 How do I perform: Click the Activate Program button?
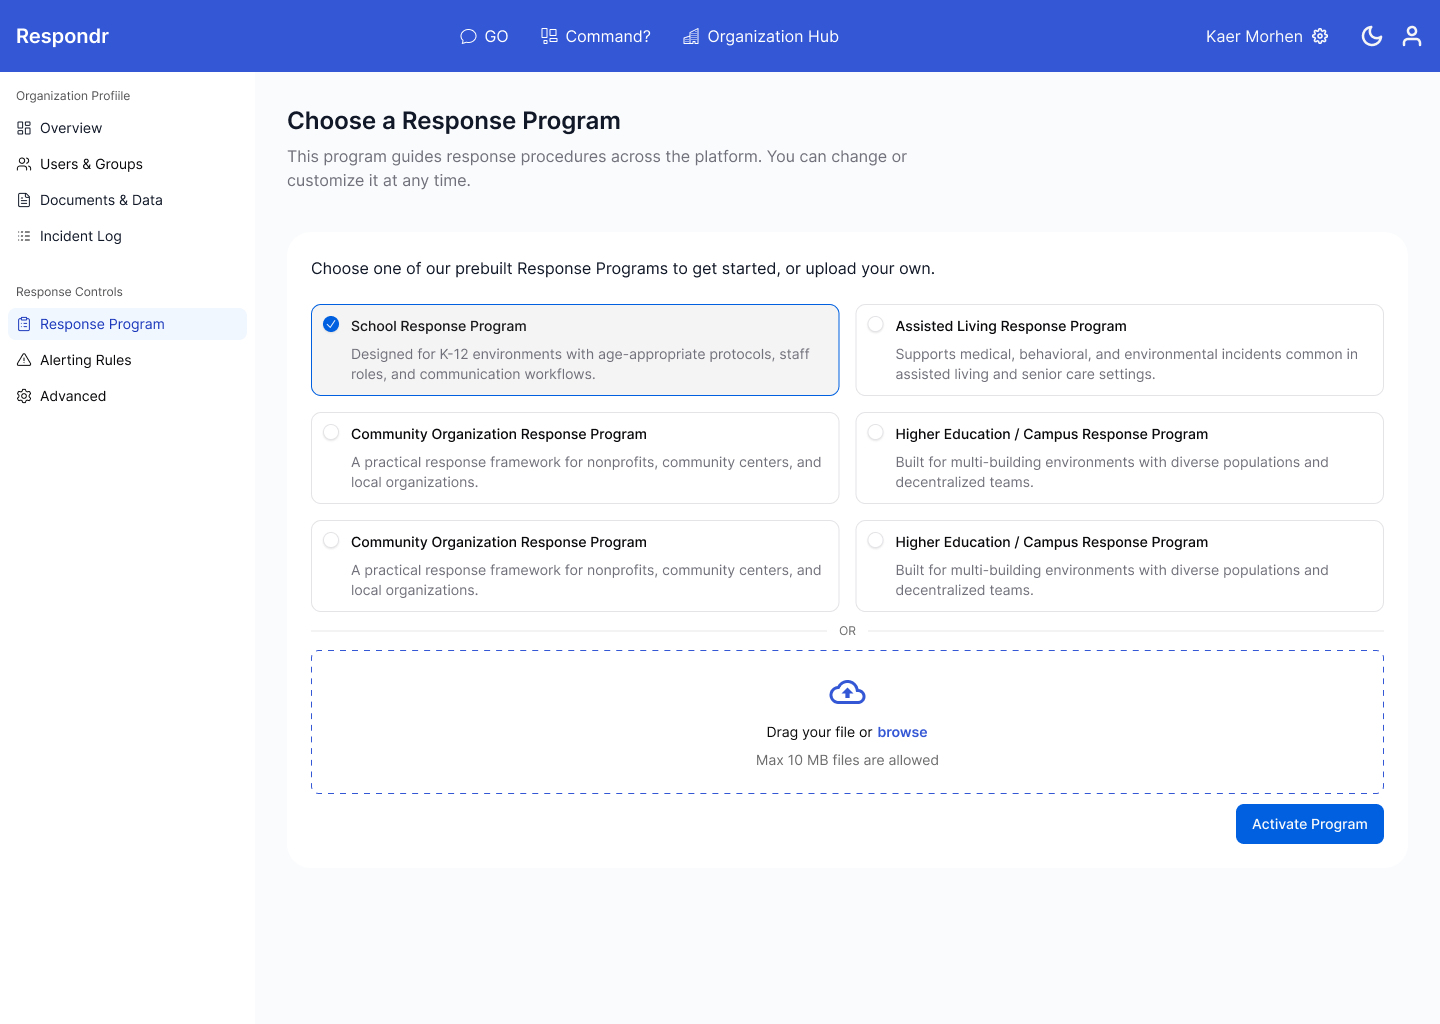(x=1309, y=824)
